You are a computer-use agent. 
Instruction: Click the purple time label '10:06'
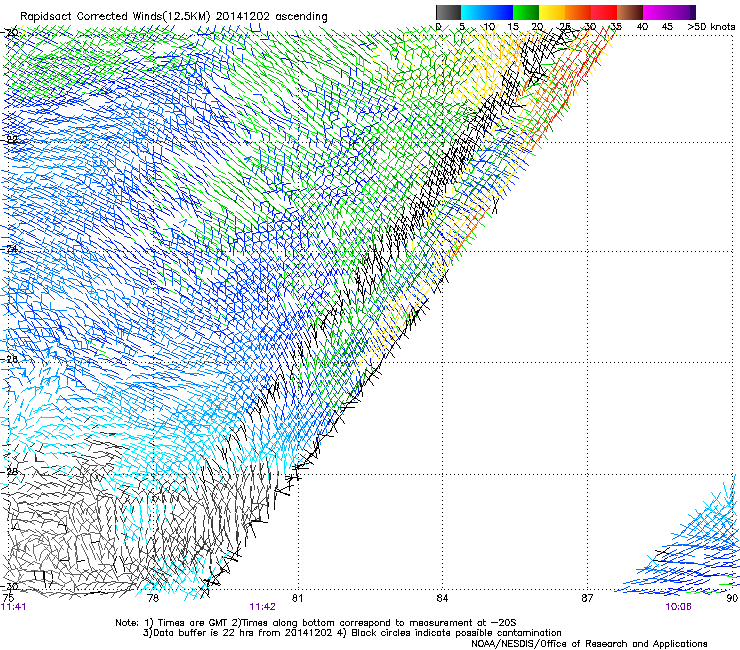point(678,607)
